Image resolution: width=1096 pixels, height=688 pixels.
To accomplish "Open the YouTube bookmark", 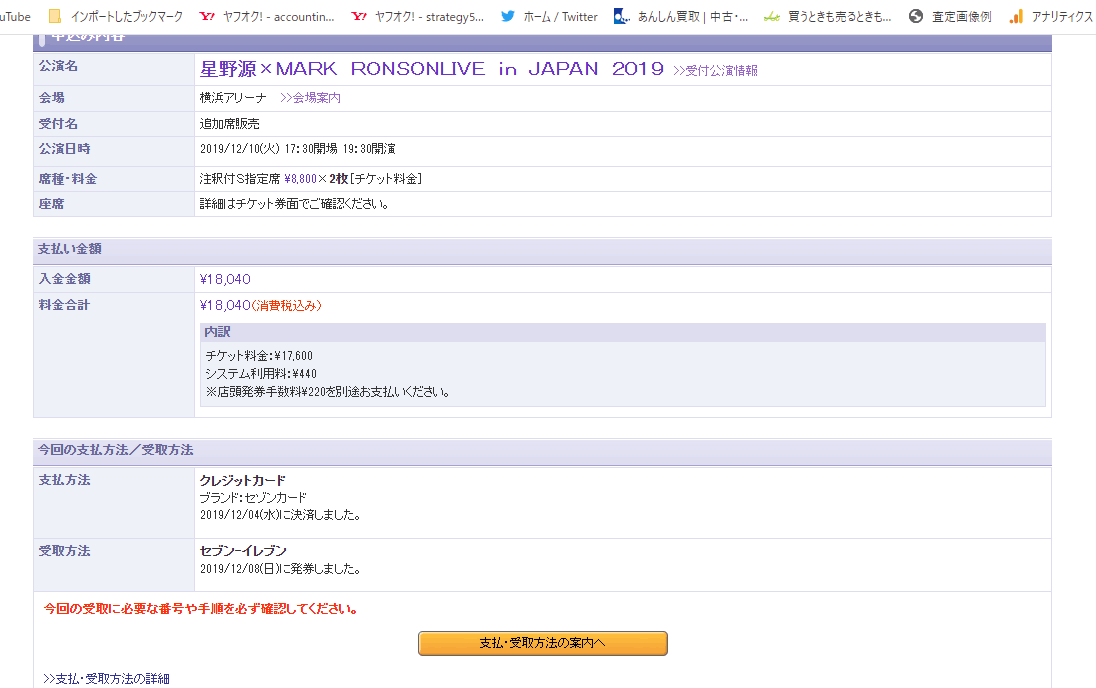I will coord(15,16).
